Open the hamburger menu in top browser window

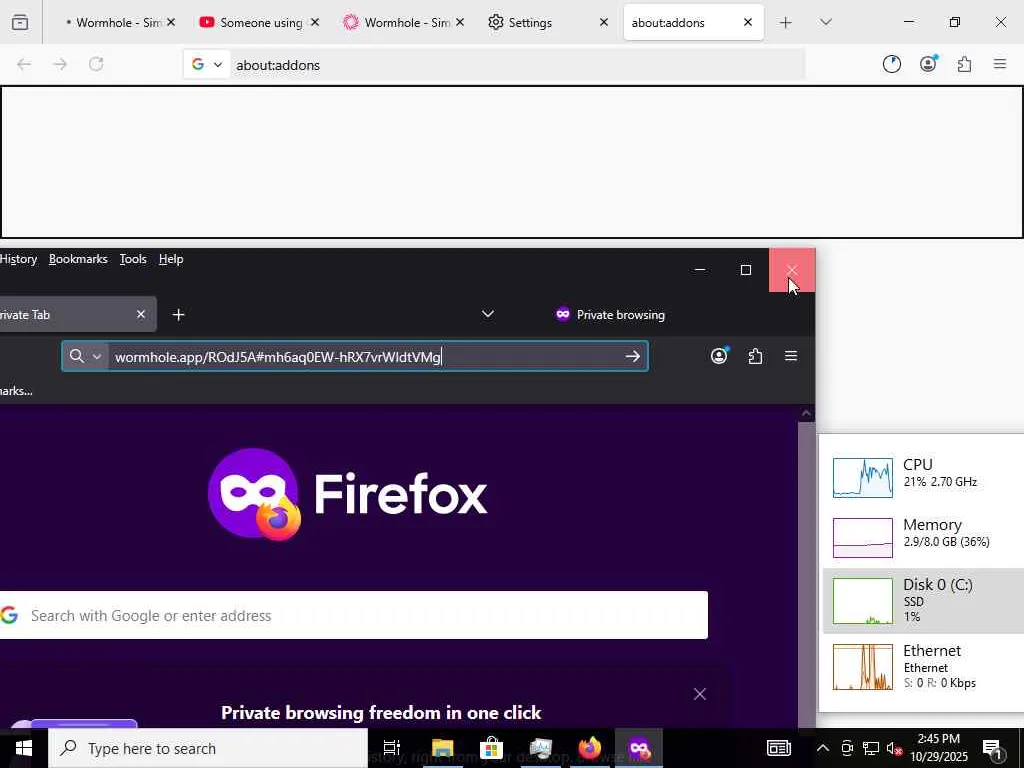(x=1000, y=64)
